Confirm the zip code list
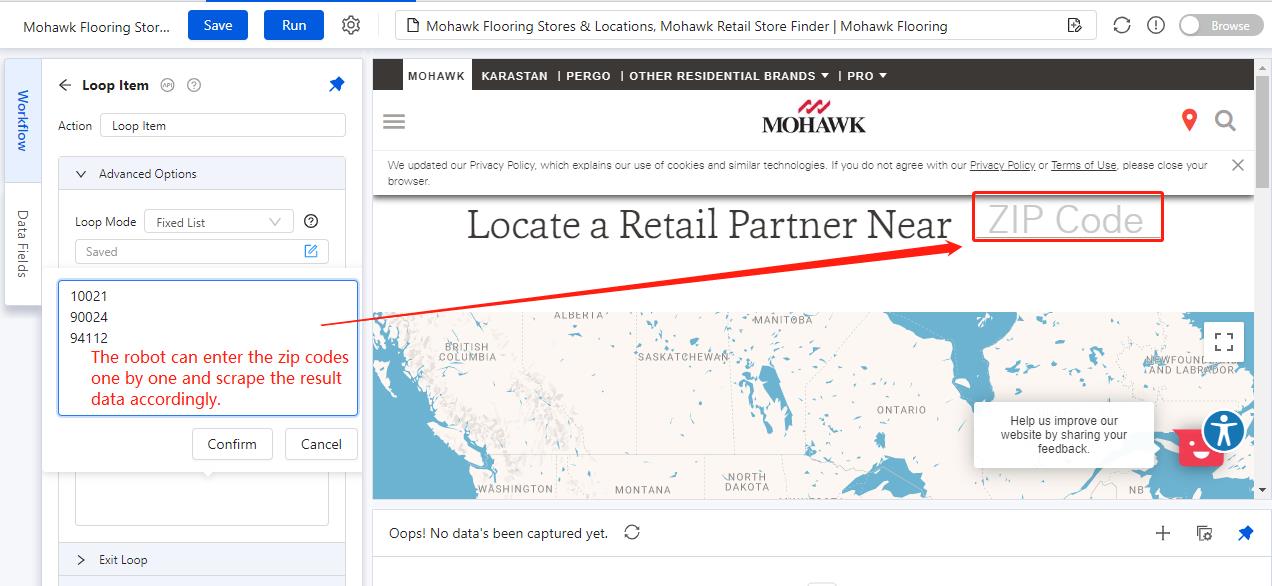 (232, 444)
